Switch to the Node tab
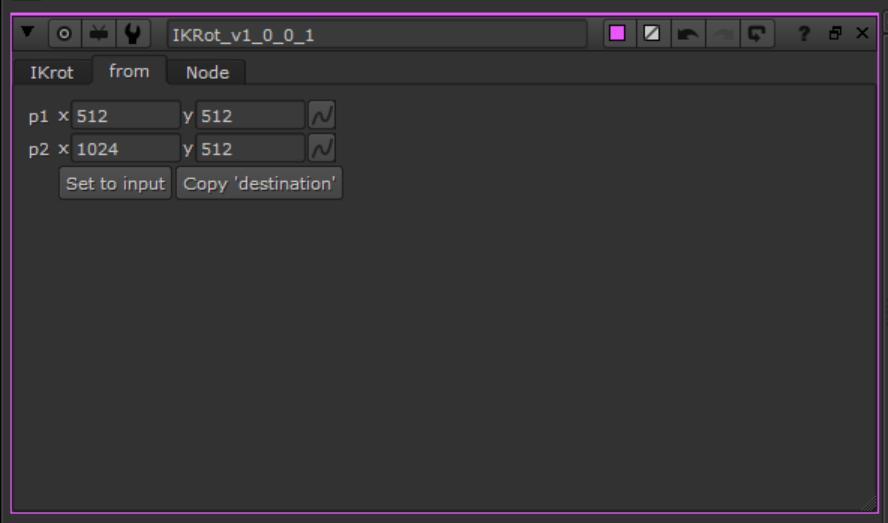The width and height of the screenshot is (888, 523). tap(207, 73)
